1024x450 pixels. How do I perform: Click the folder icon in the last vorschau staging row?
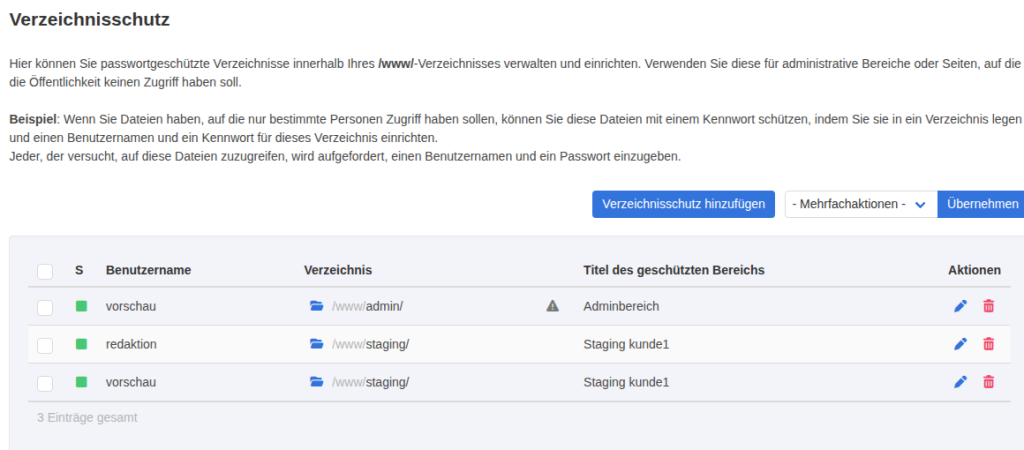pyautogui.click(x=317, y=381)
